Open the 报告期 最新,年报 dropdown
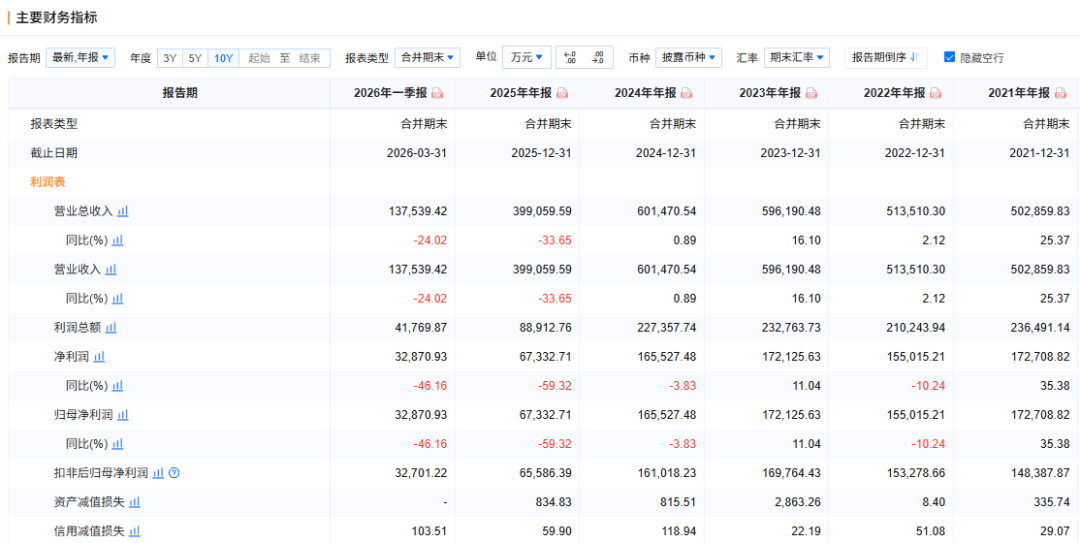Image resolution: width=1080 pixels, height=543 pixels. [81, 58]
